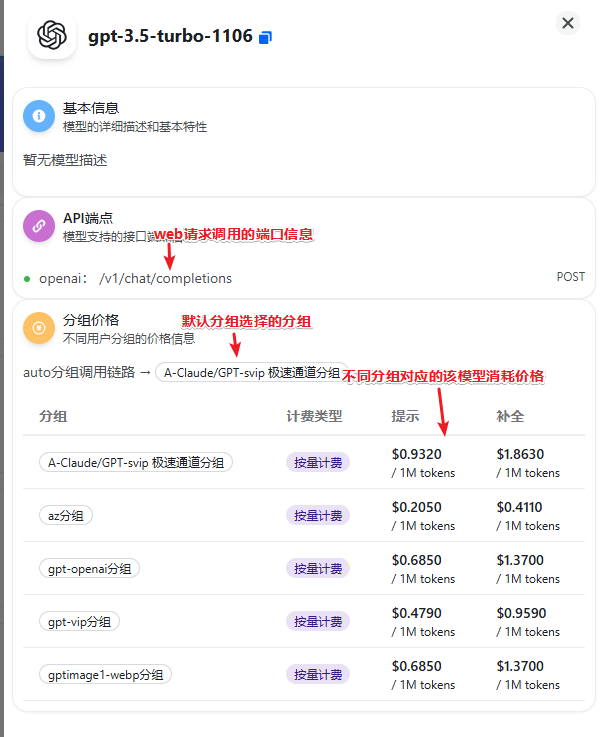Copy the gpt-3.5-turbo-1106 model name

click(266, 37)
